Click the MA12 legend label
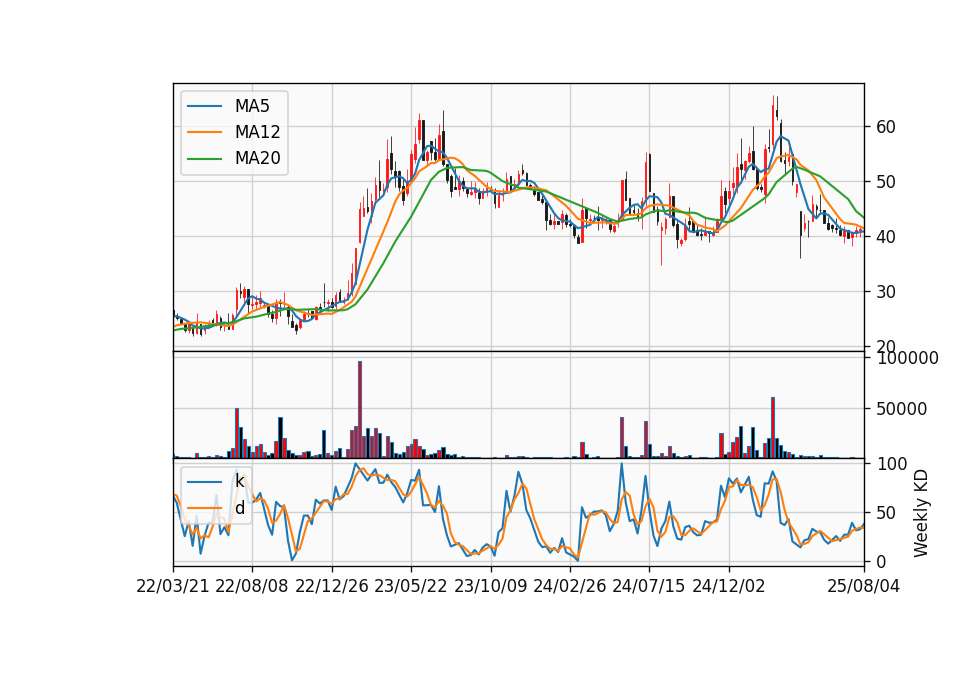The width and height of the screenshot is (960, 690). [257, 132]
